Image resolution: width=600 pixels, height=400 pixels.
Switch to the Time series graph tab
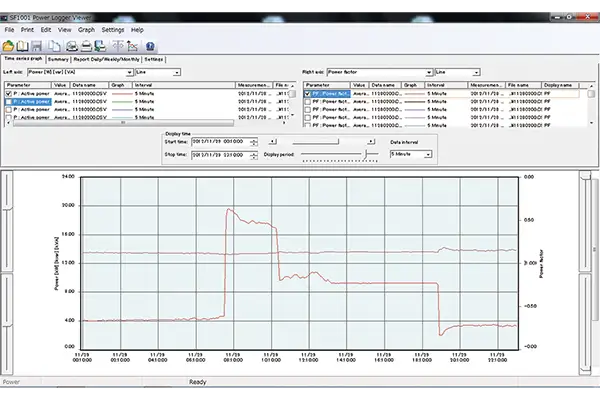click(x=23, y=59)
